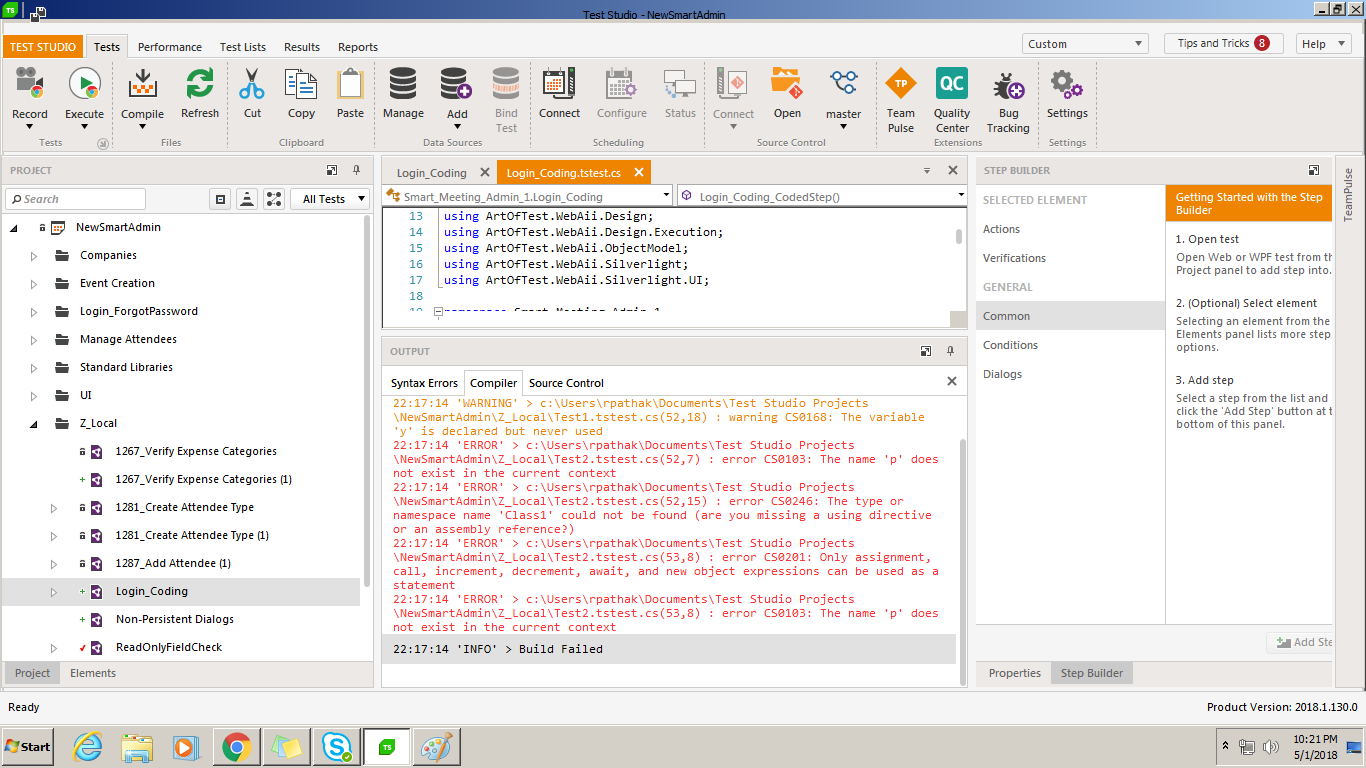Open the Team Pulse extension
The height and width of the screenshot is (768, 1366).
[x=900, y=84]
